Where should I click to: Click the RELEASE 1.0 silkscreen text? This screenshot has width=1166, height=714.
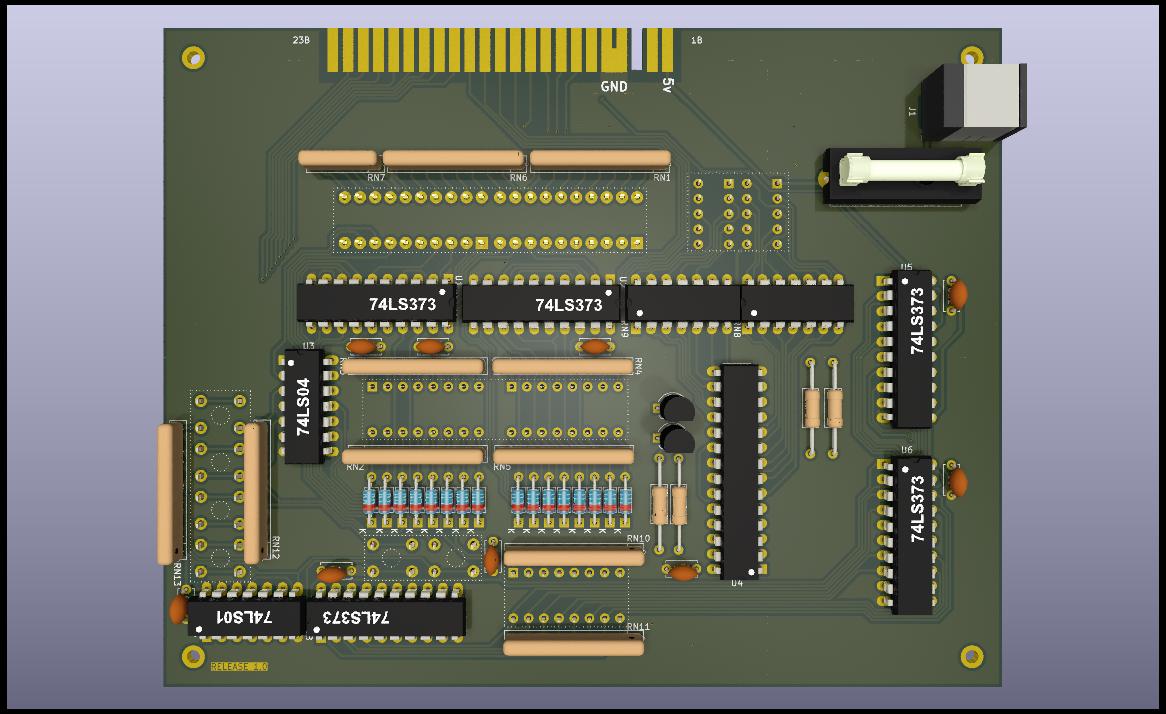coord(239,666)
